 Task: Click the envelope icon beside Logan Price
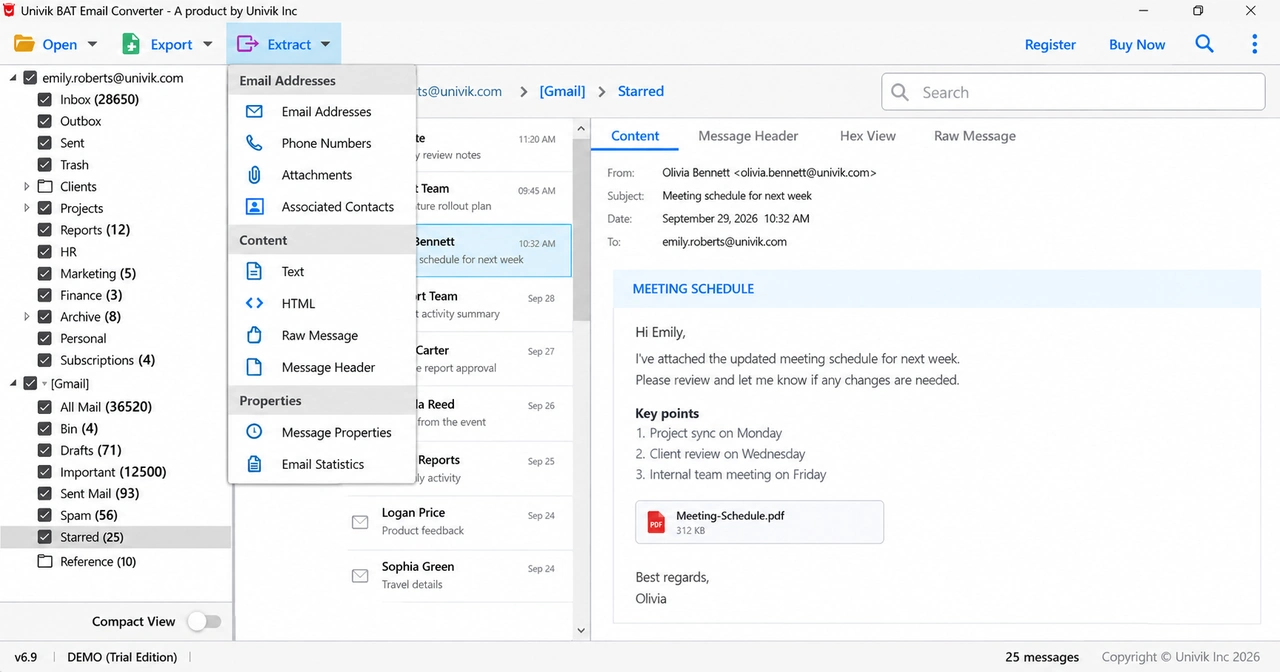[360, 522]
